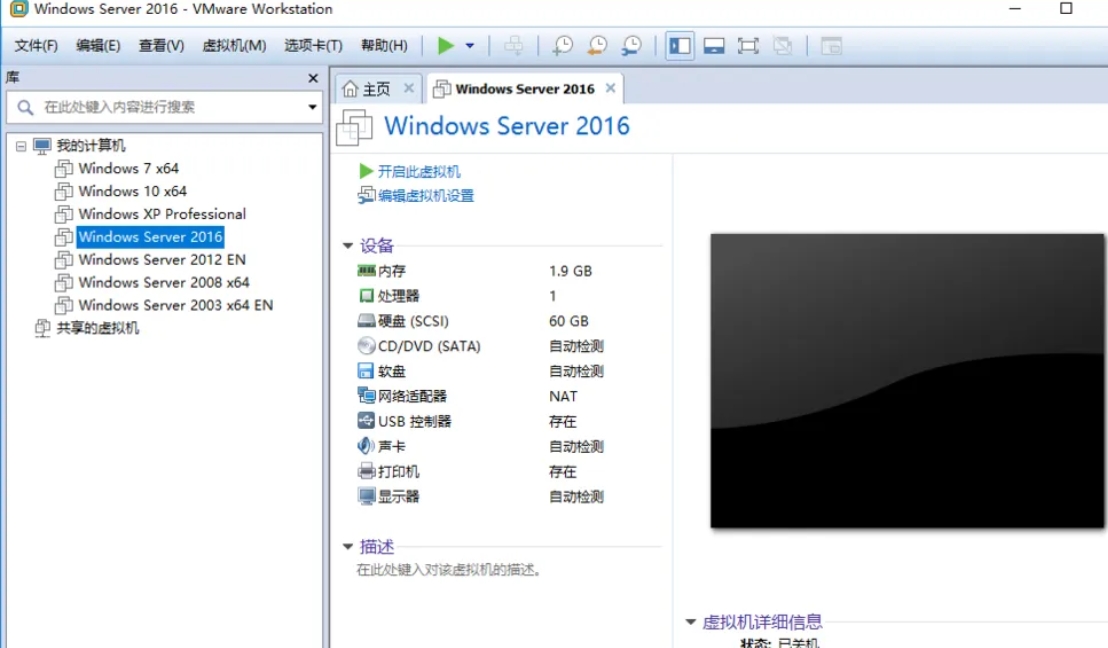
Task: Select Windows Server 2008 x64 in library
Action: click(x=164, y=282)
